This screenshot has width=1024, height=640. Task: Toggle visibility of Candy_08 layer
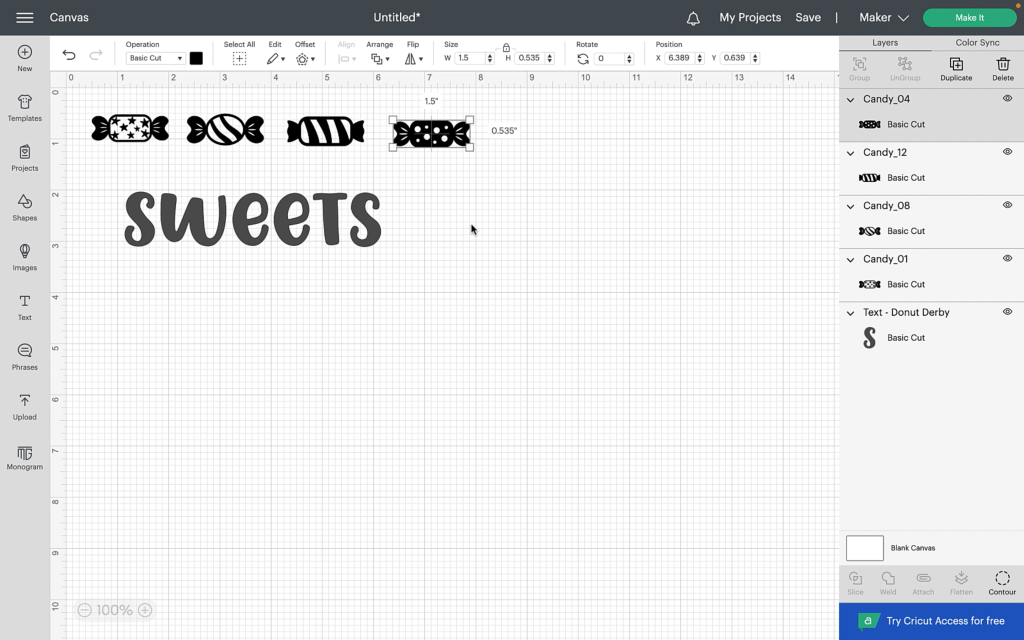[1007, 205]
